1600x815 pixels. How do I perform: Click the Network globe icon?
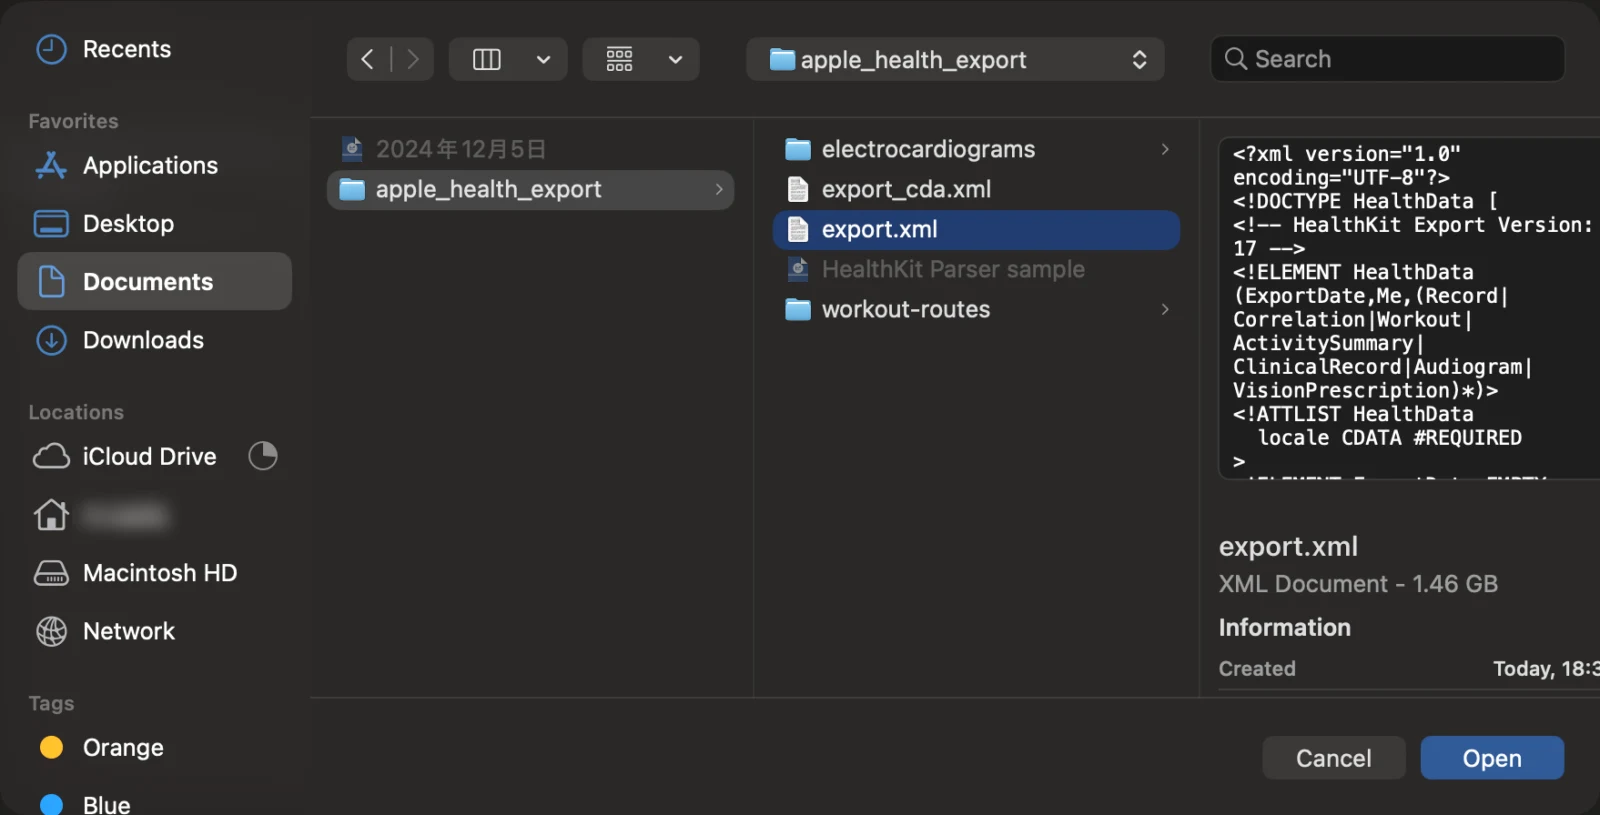(51, 631)
